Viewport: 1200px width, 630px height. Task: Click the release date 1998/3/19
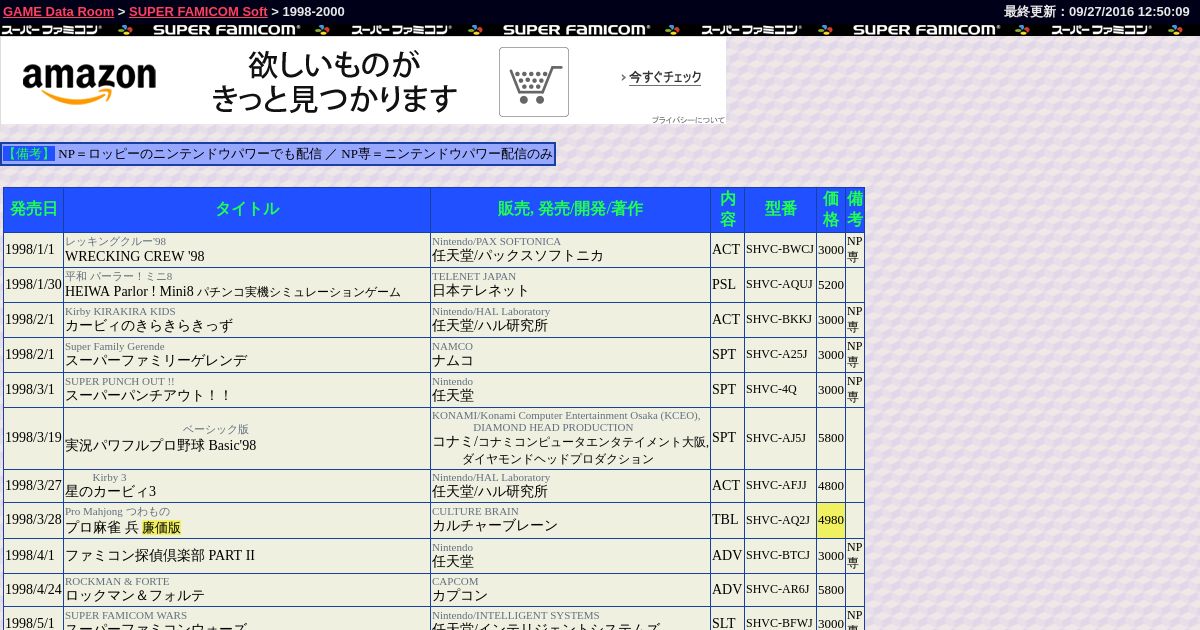coord(34,438)
